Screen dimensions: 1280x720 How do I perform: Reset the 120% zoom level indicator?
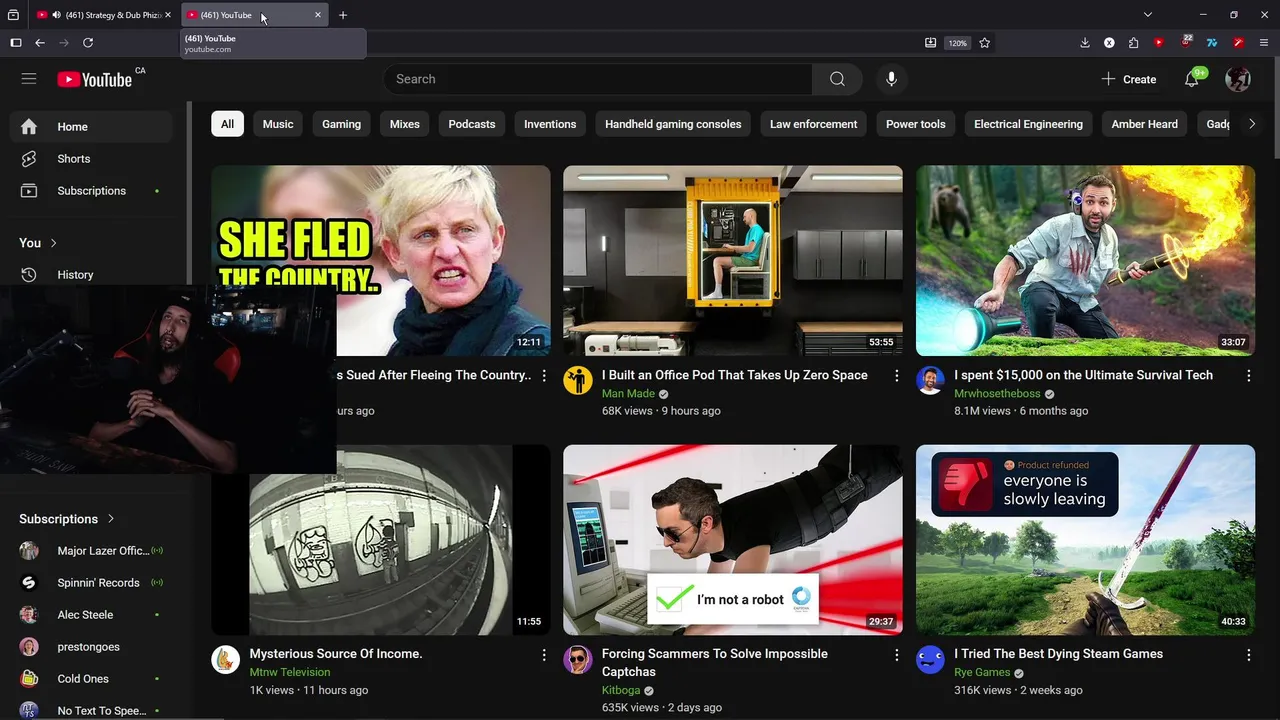(958, 43)
